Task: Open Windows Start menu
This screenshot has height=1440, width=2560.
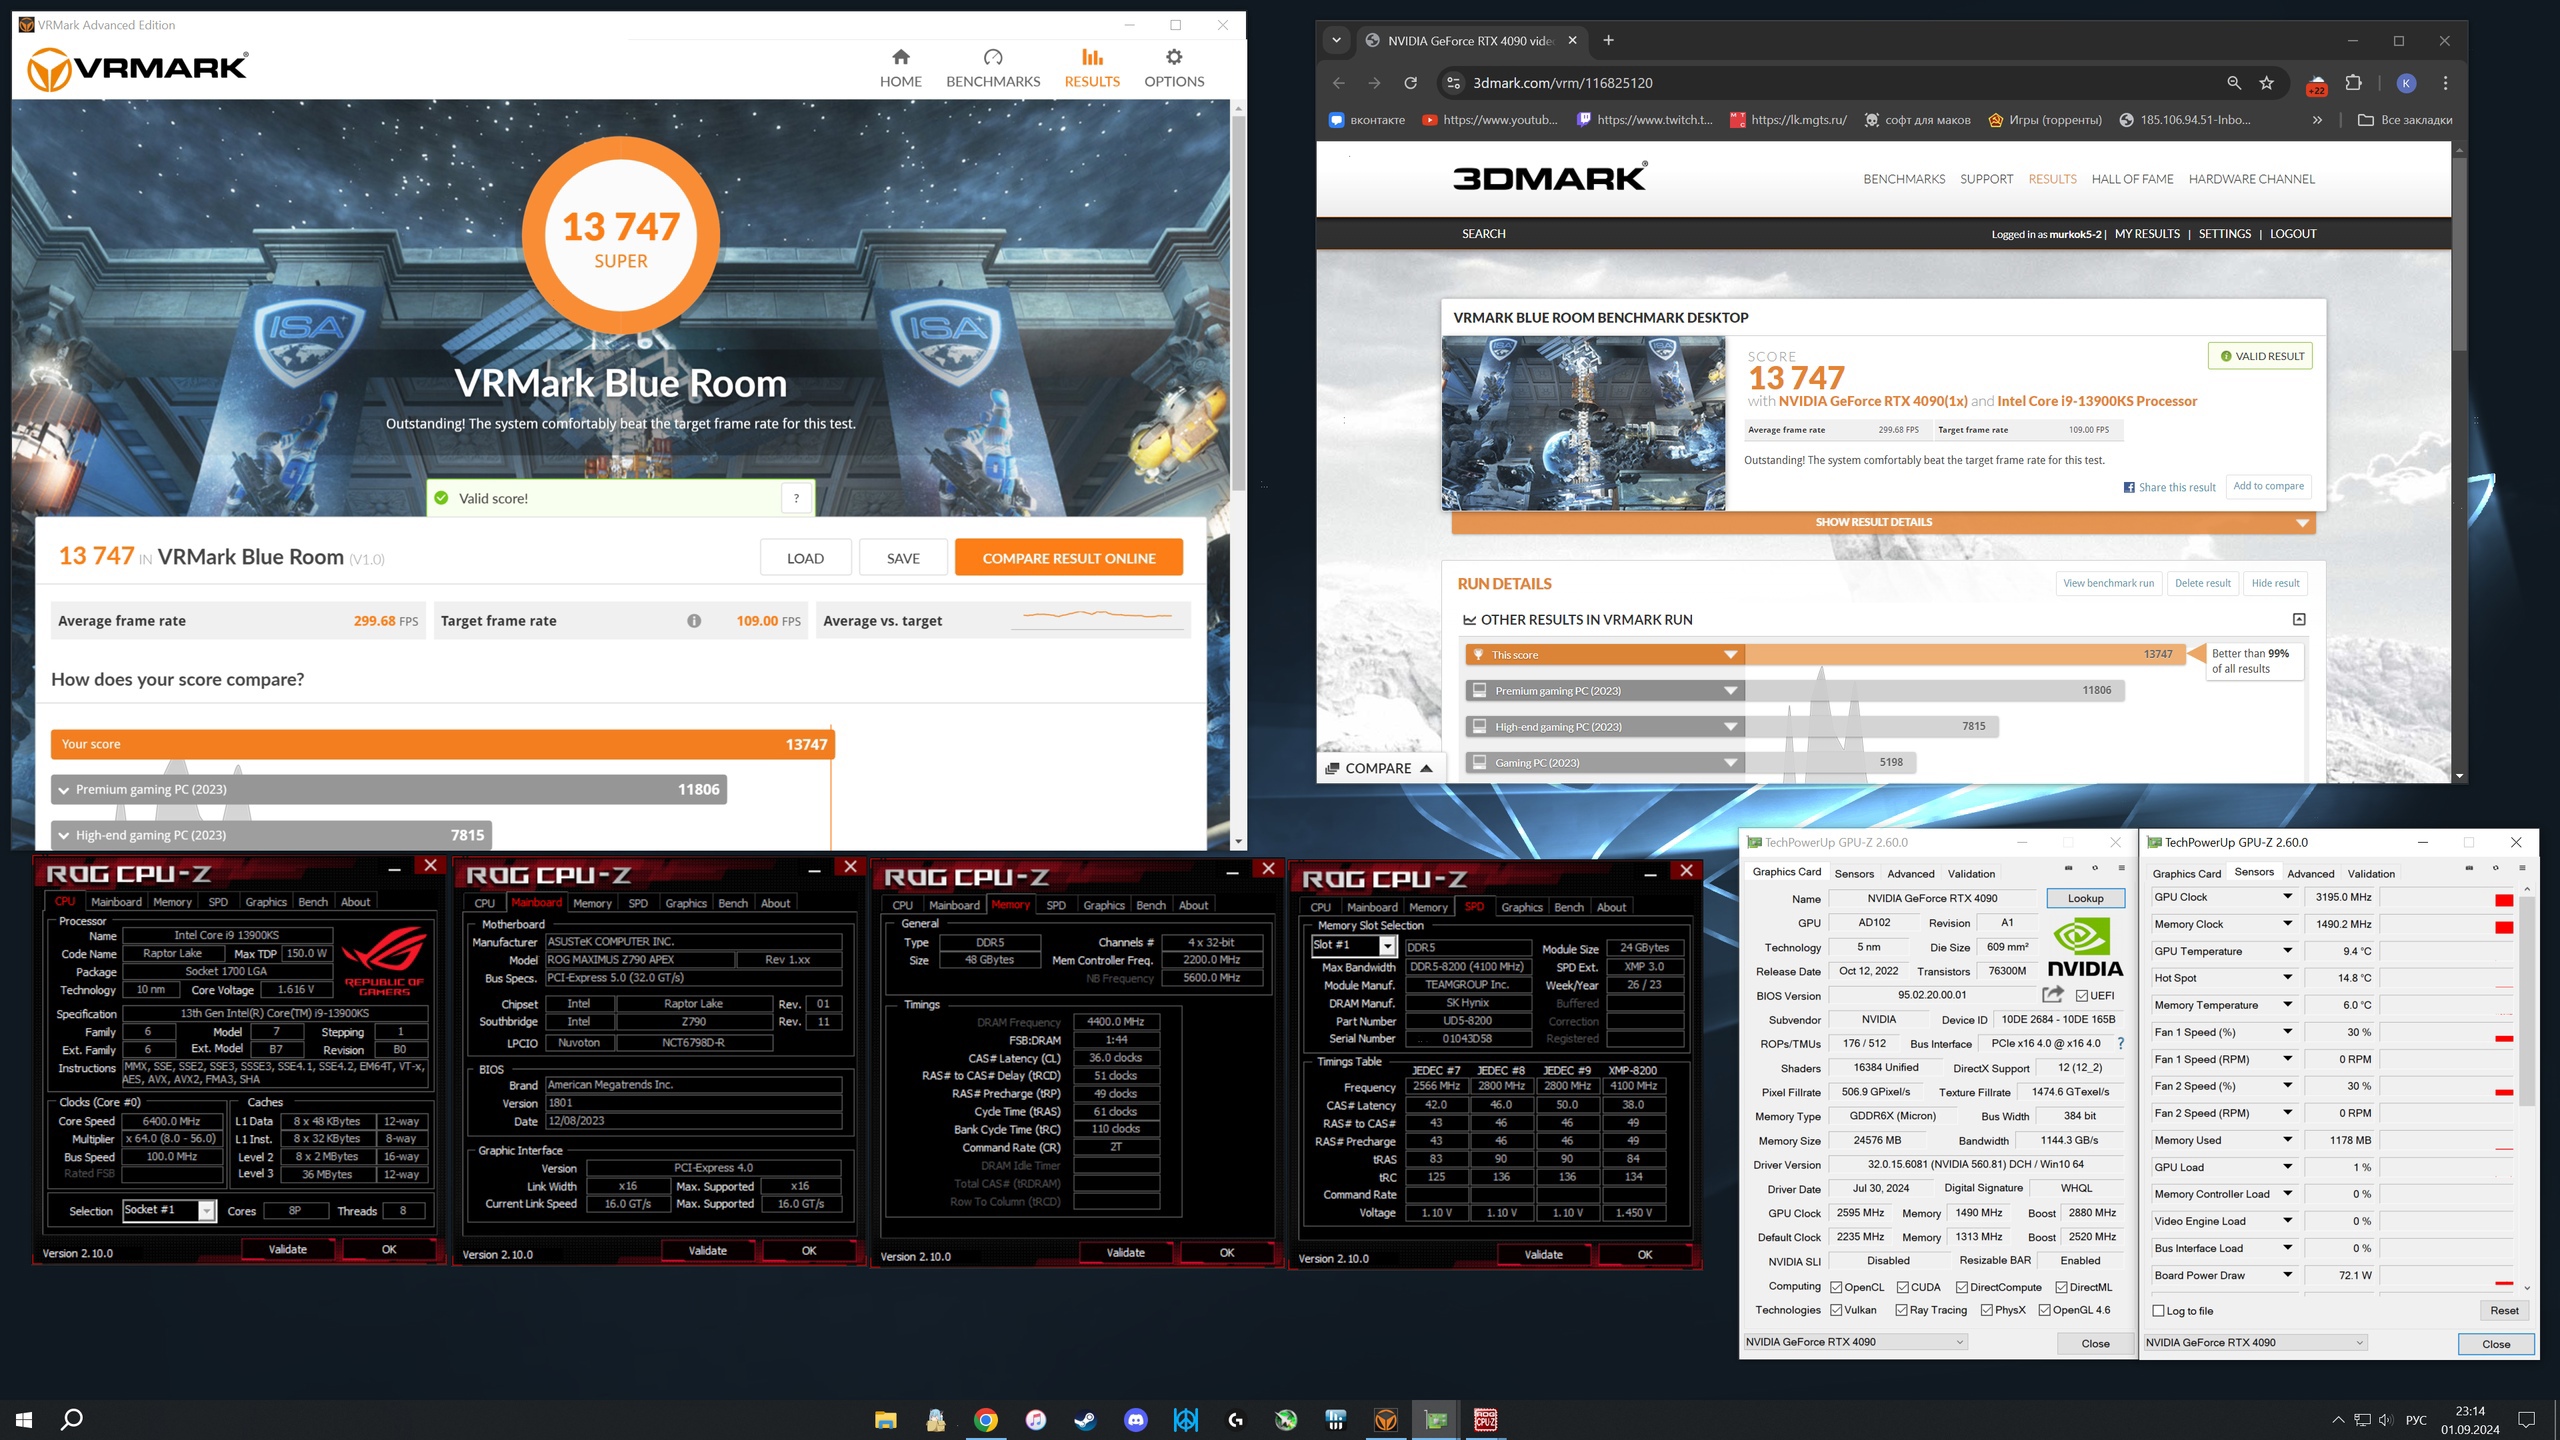Action: pyautogui.click(x=24, y=1419)
